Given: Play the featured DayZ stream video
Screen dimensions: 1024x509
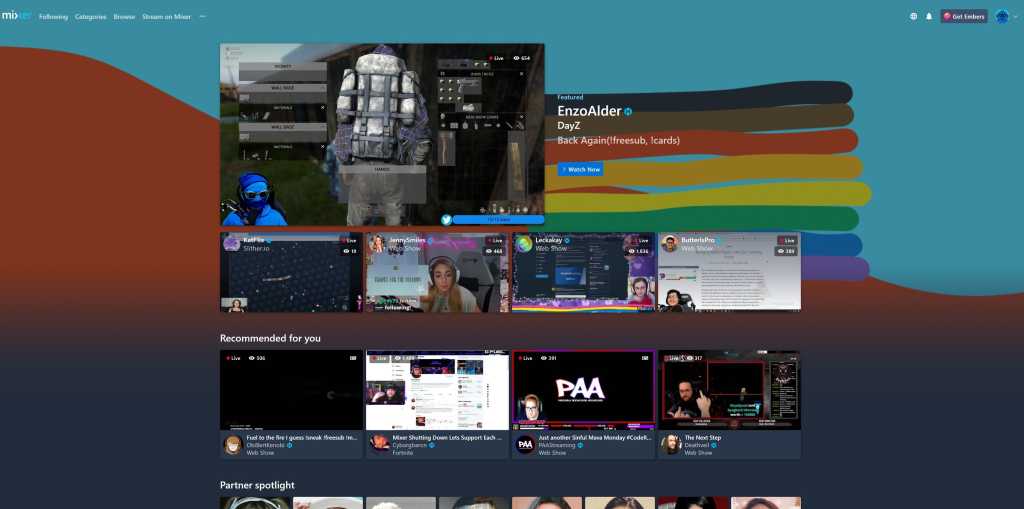Looking at the screenshot, I should pos(382,134).
